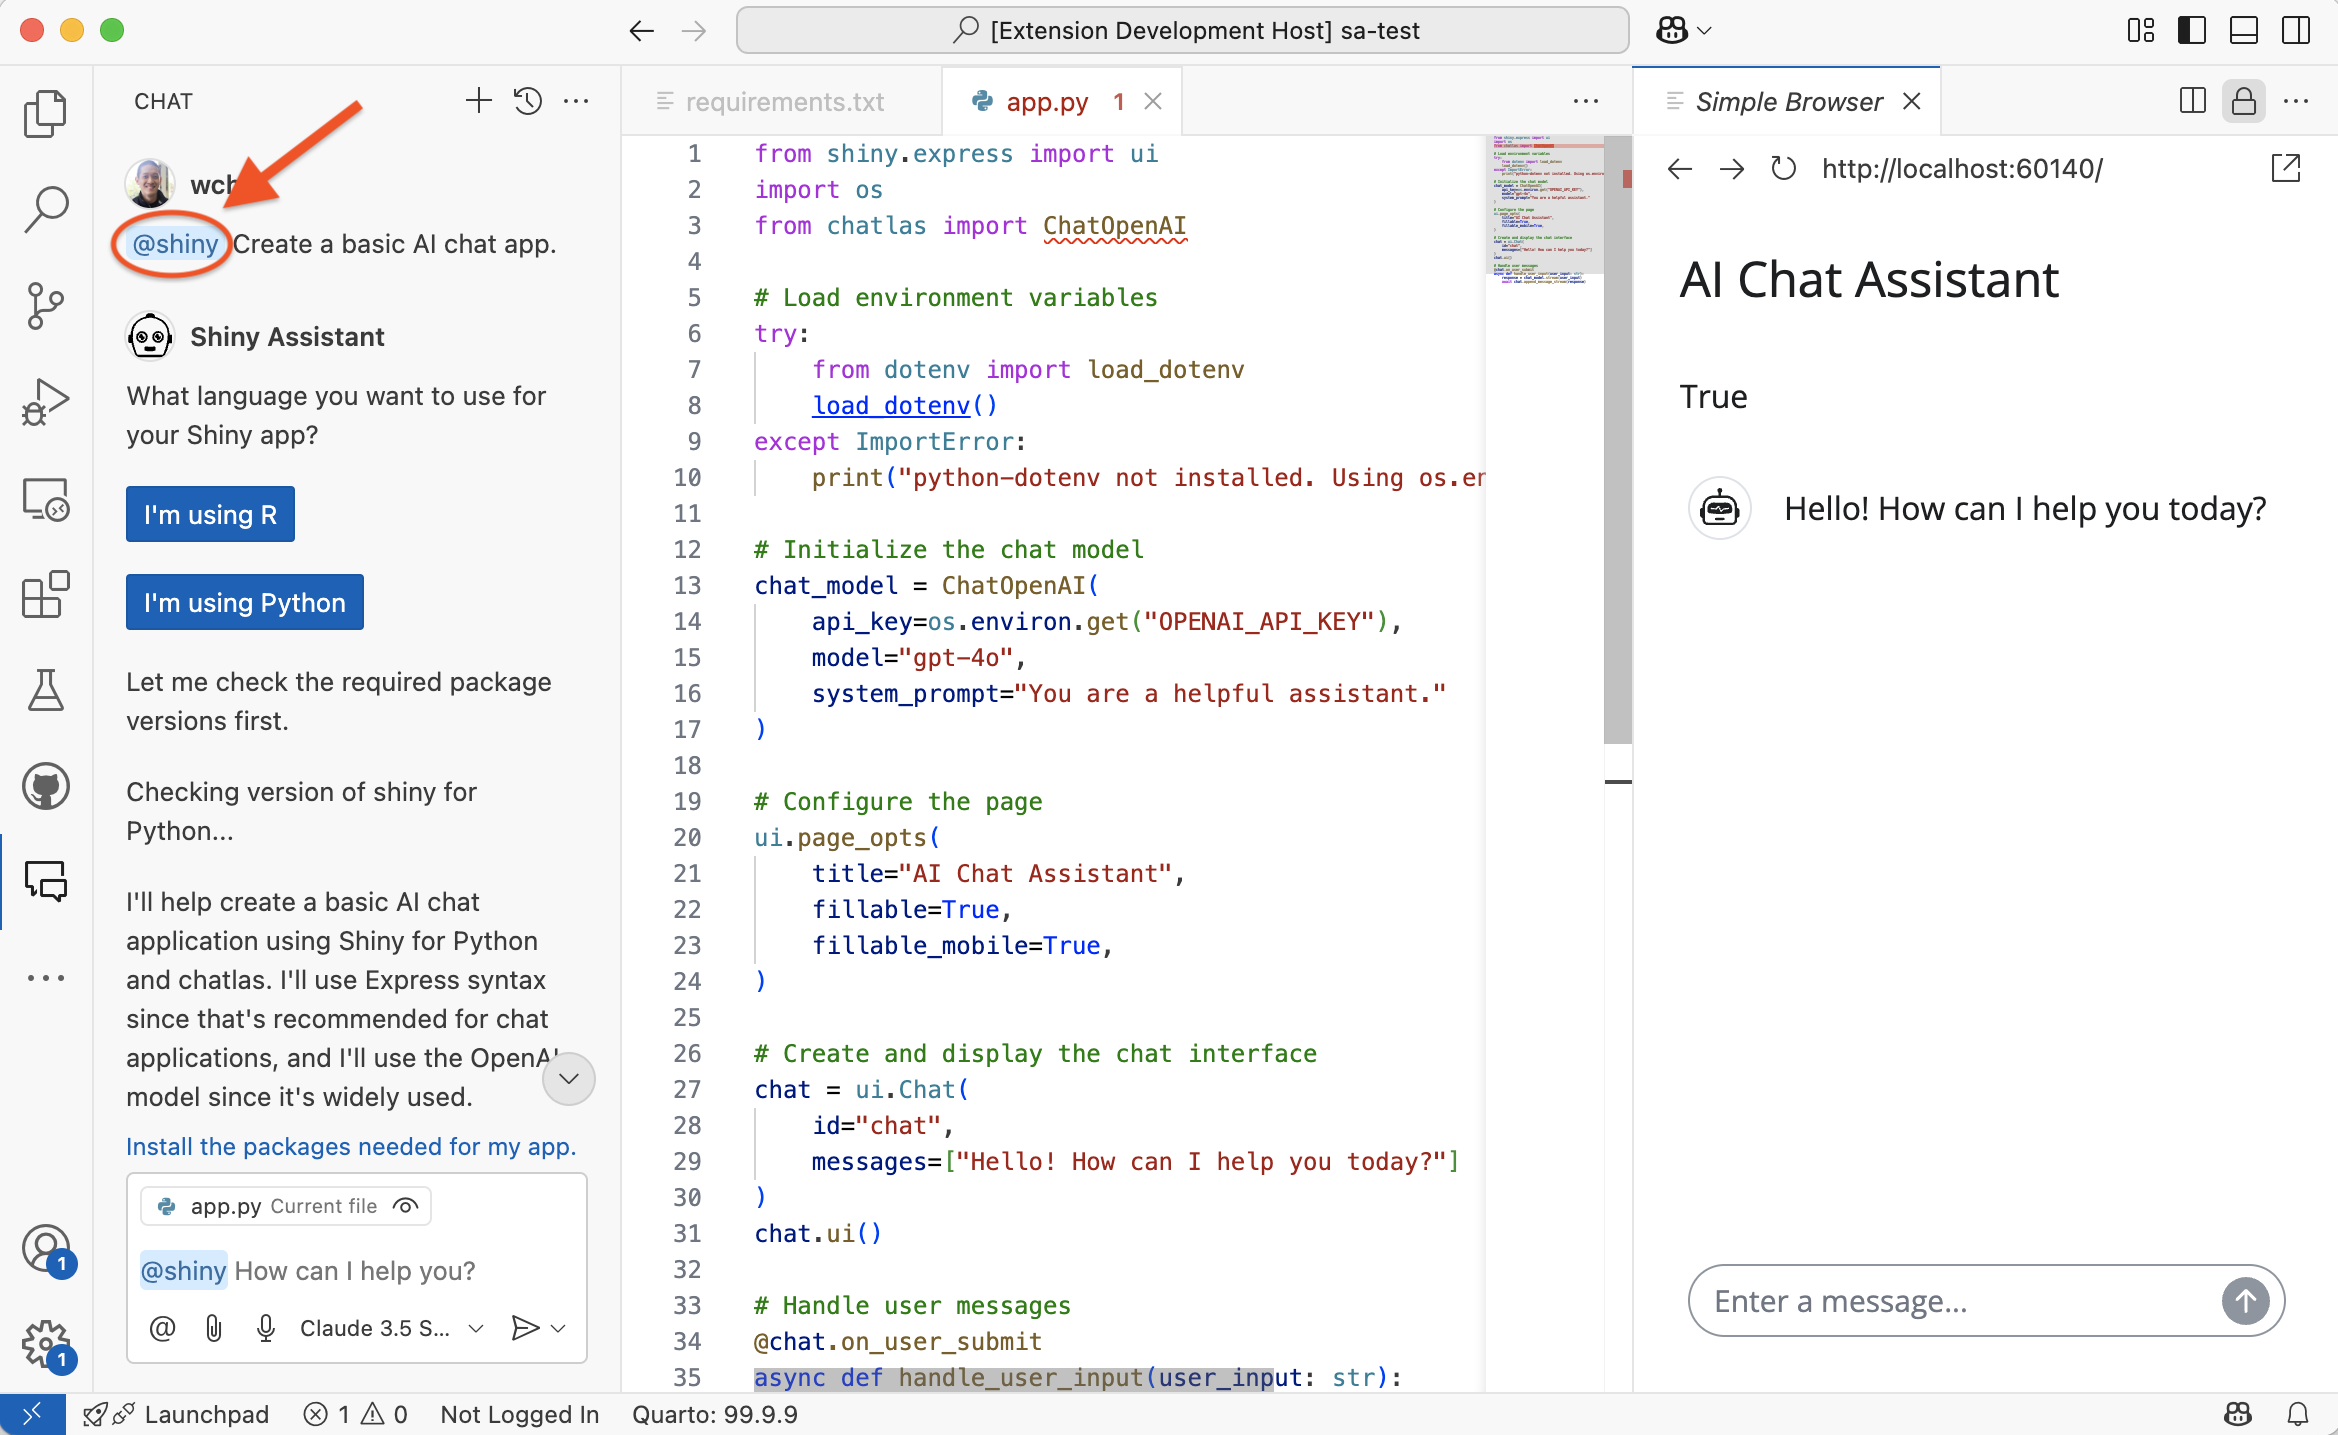This screenshot has height=1435, width=2338.
Task: Open the Extensions view icon
Action: pos(45,596)
